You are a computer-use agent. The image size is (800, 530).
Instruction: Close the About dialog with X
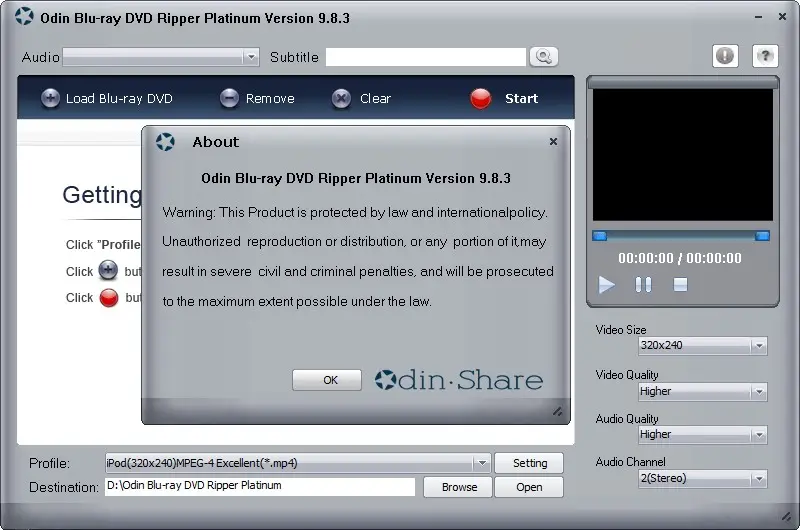tap(554, 141)
